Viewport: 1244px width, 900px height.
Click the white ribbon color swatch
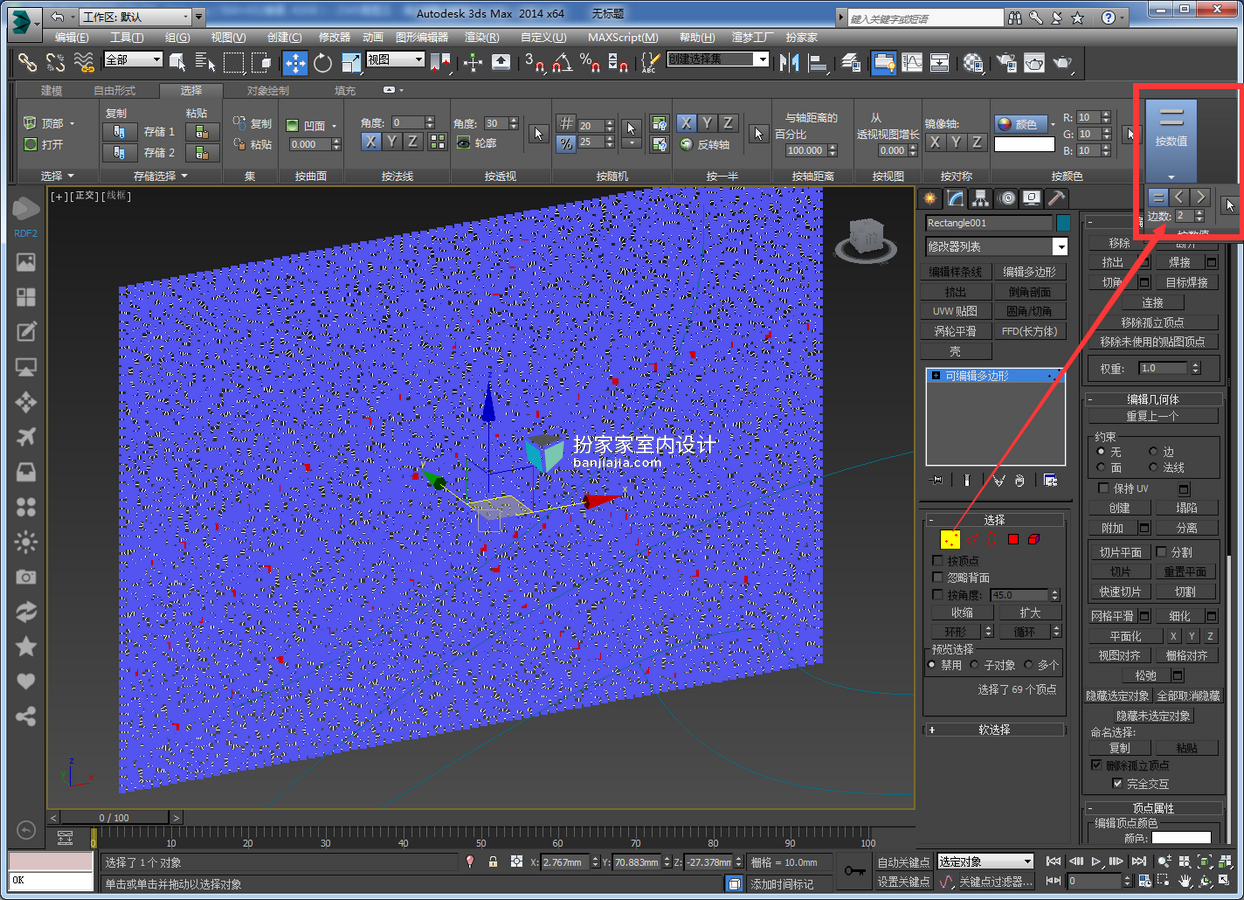pyautogui.click(x=1024, y=144)
